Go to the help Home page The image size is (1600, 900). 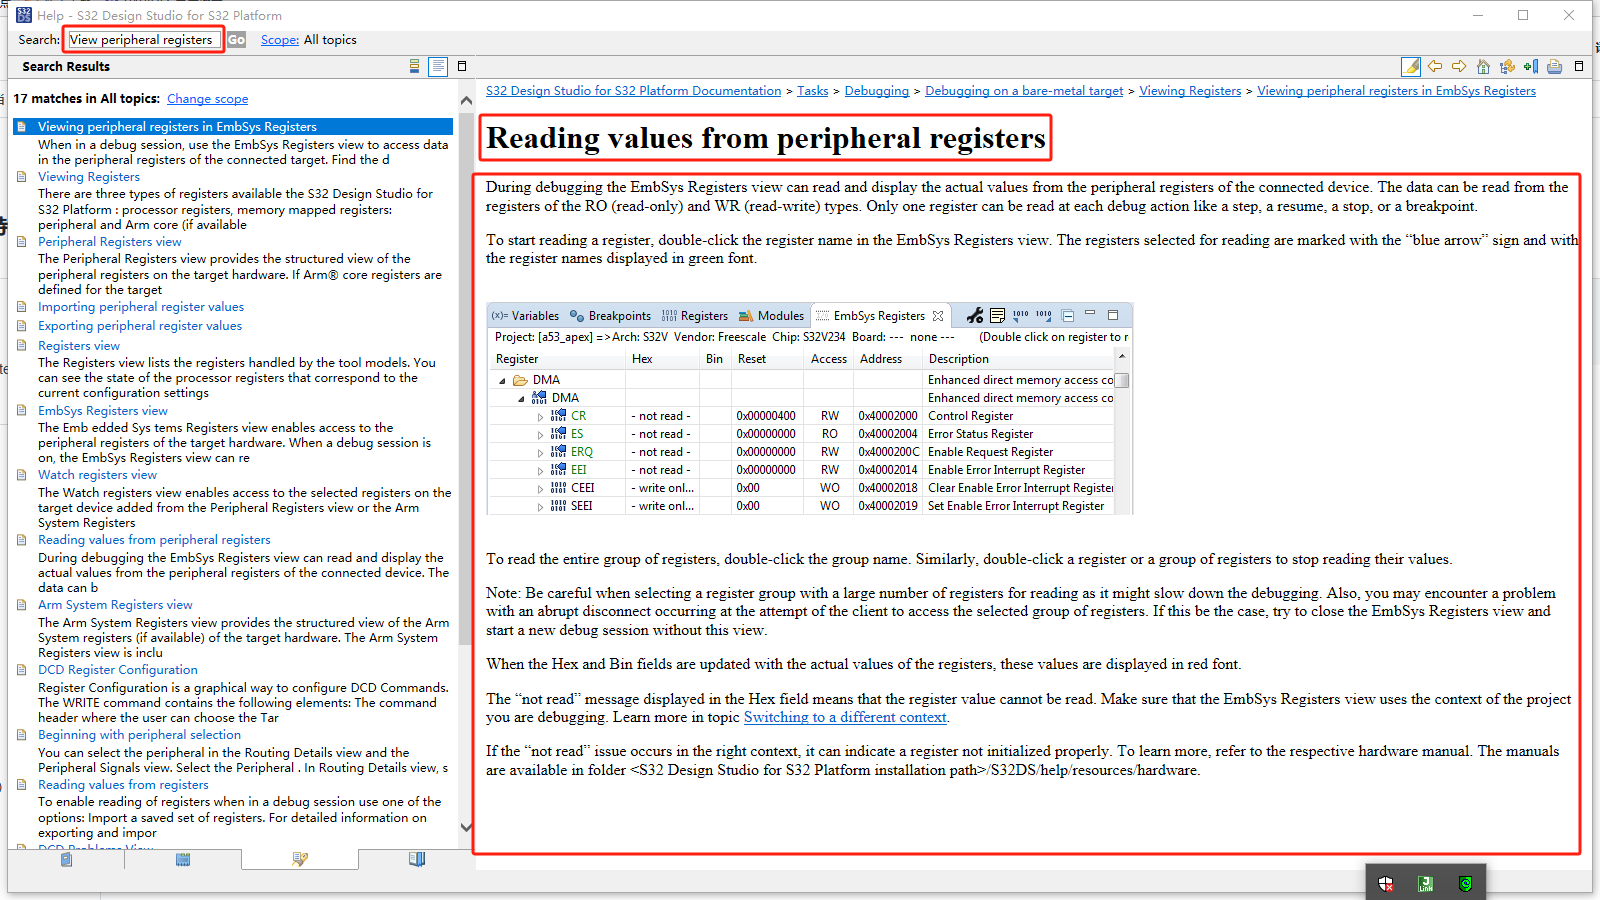(1483, 66)
